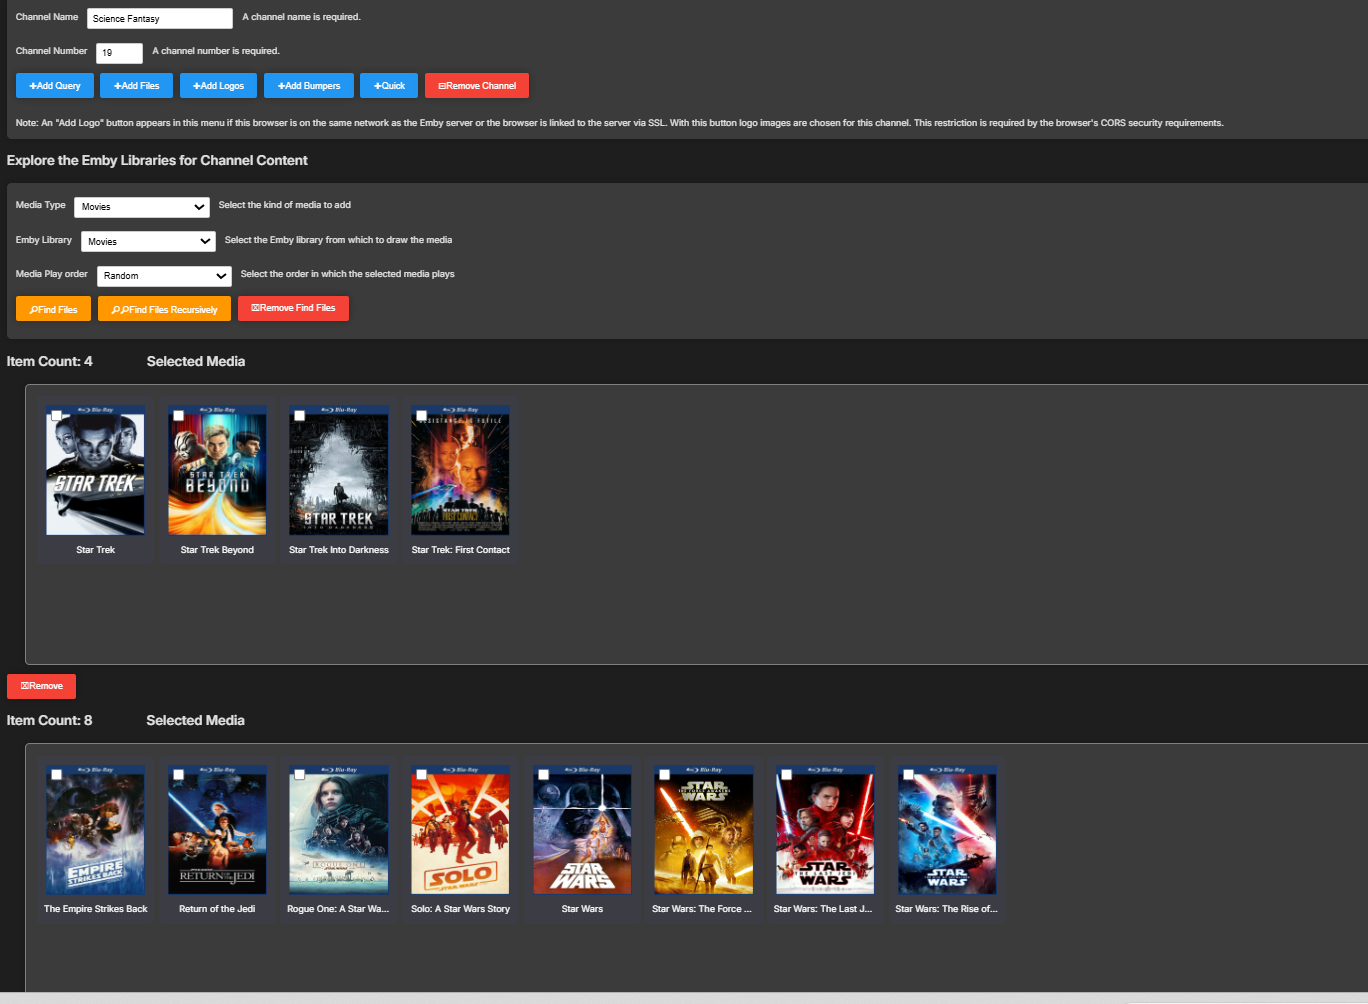Click the "Item Count: 4" label
The height and width of the screenshot is (1004, 1368).
point(50,361)
